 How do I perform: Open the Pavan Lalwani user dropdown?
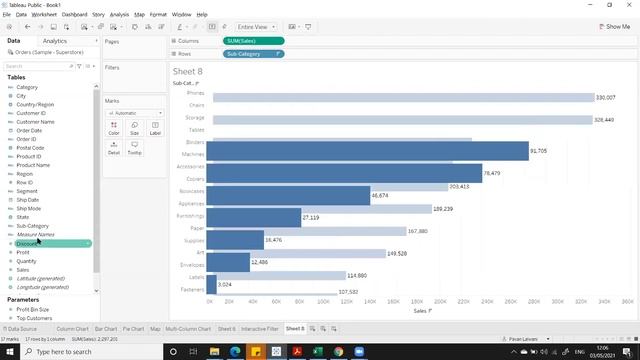(x=548, y=339)
